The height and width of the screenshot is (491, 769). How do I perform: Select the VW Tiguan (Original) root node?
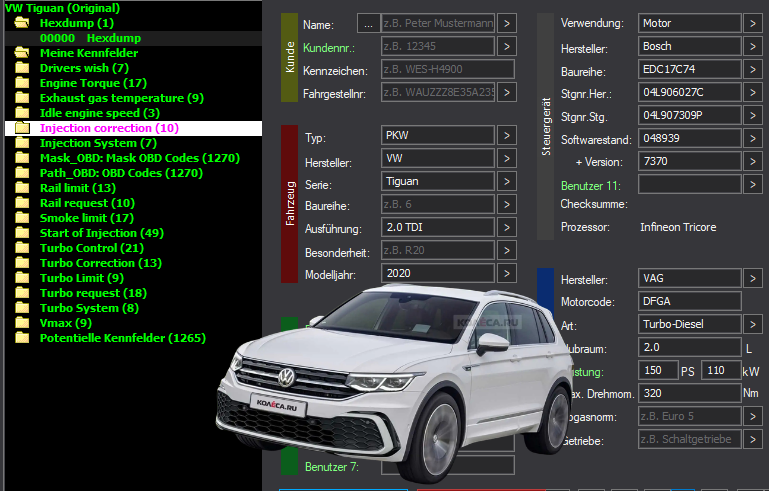[62, 8]
